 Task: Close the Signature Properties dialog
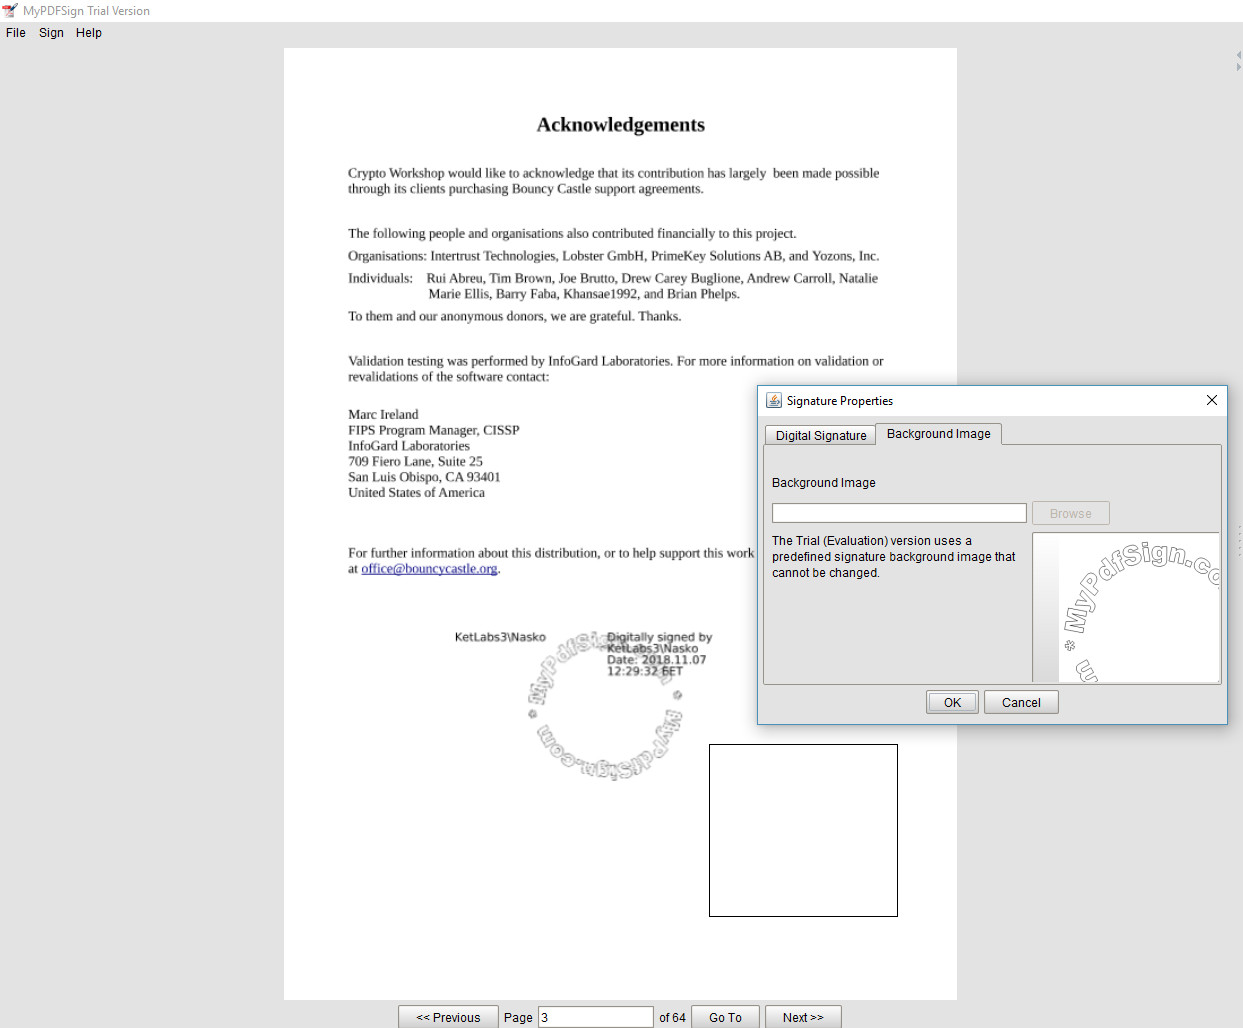[x=1212, y=400]
